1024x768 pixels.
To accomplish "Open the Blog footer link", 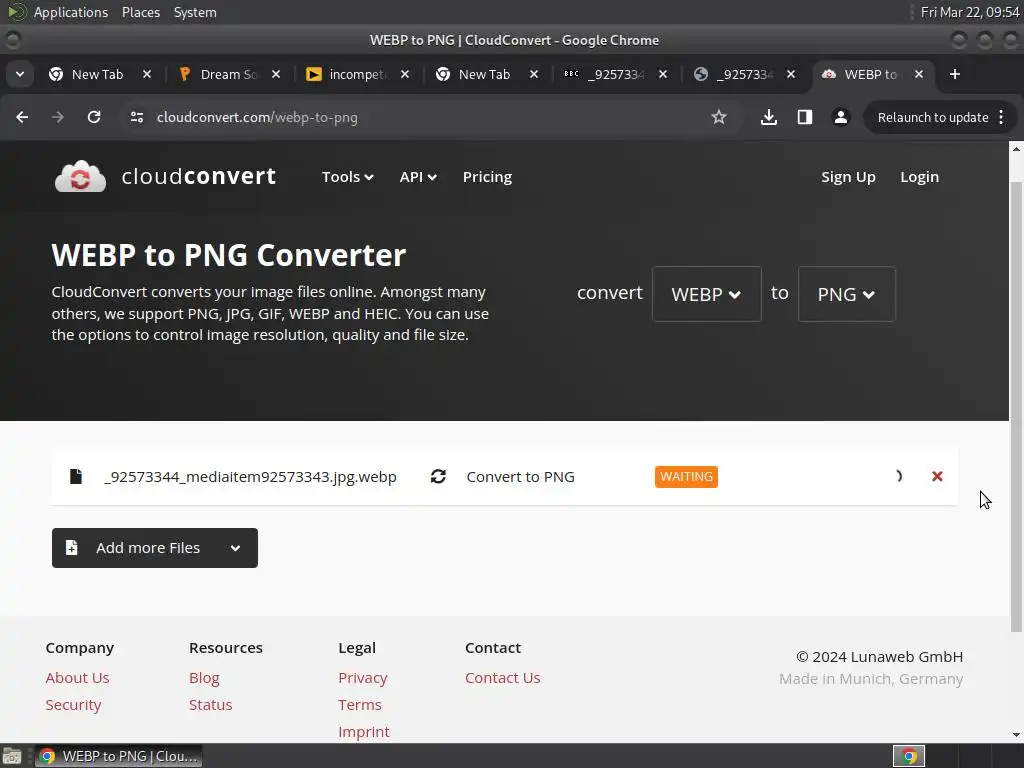I will click(204, 678).
